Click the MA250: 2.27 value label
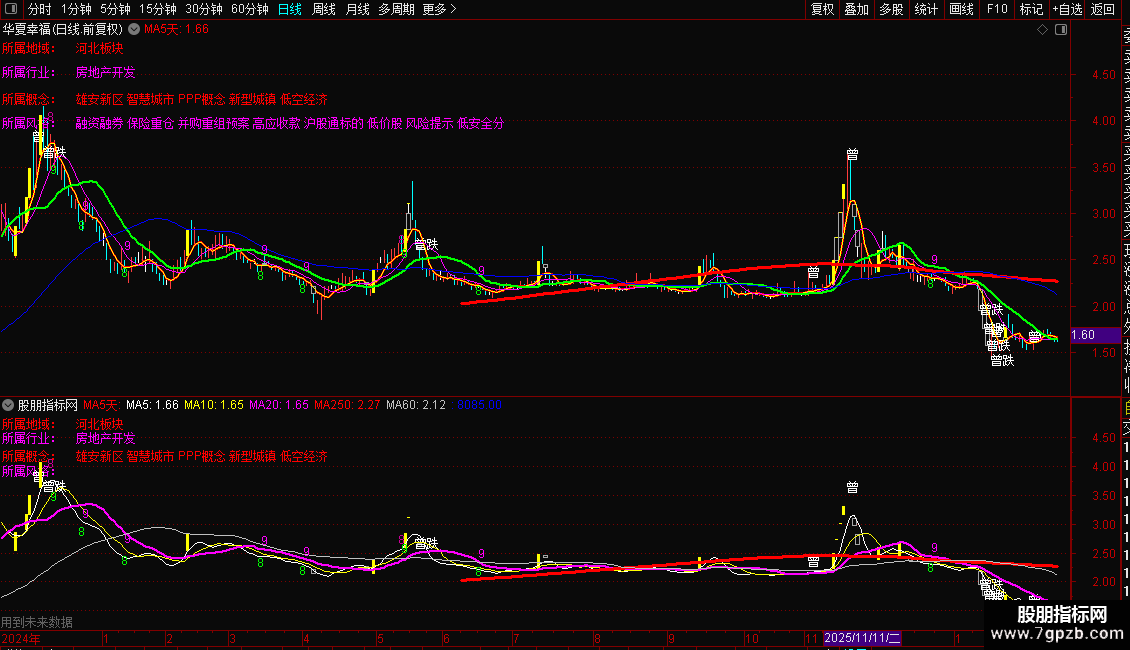The width and height of the screenshot is (1130, 650). (x=347, y=405)
